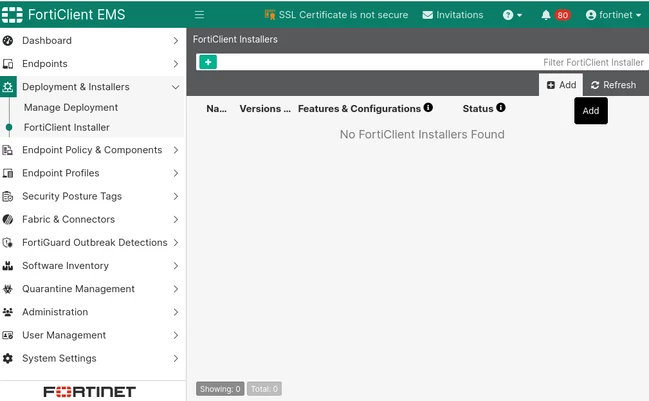Click the Security Posture Tags icon
Viewport: 649px width, 401px height.
click(x=8, y=196)
